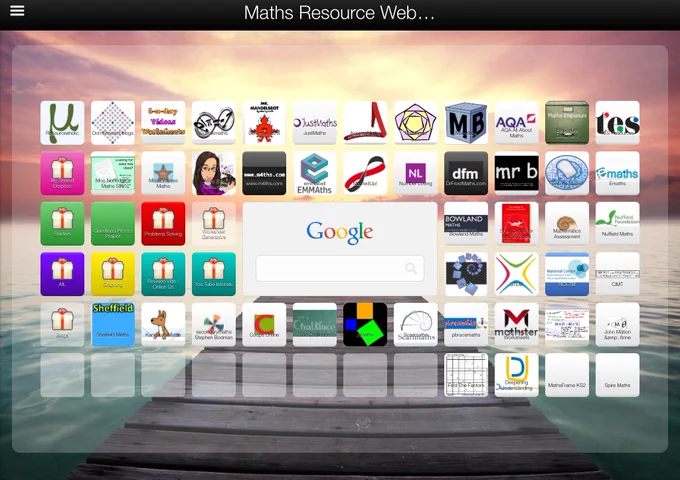
Task: Open the You Tube tutorials tile
Action: (x=214, y=274)
